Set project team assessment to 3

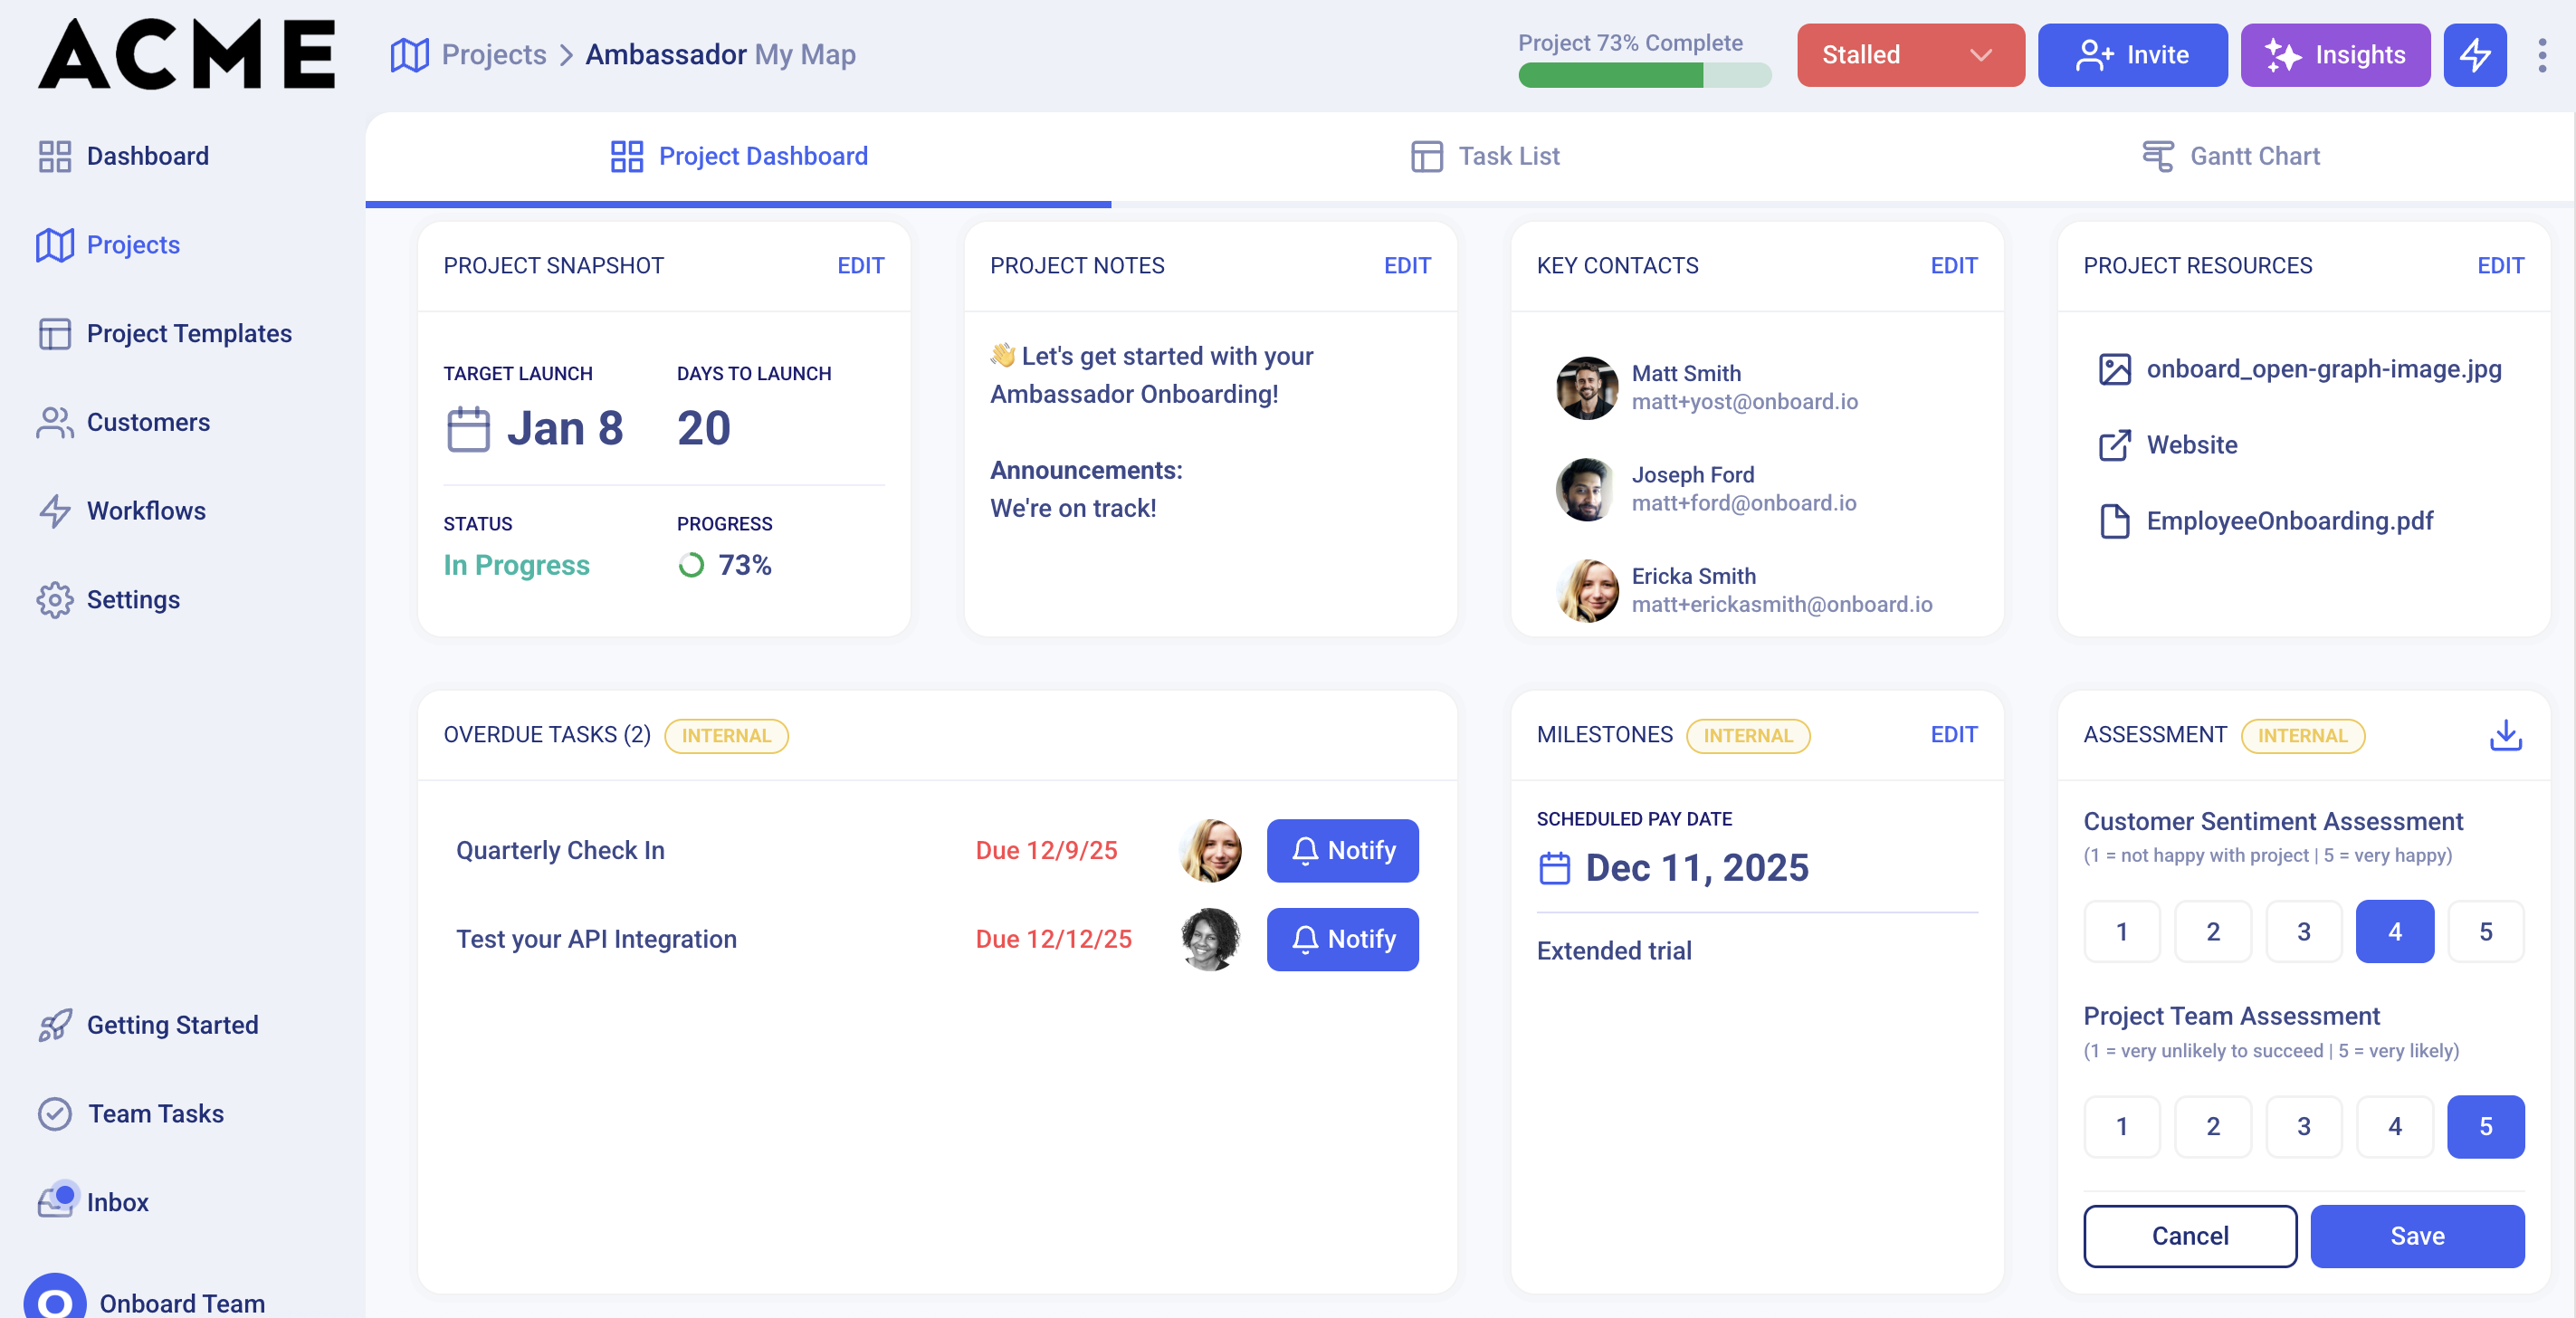[x=2302, y=1127]
